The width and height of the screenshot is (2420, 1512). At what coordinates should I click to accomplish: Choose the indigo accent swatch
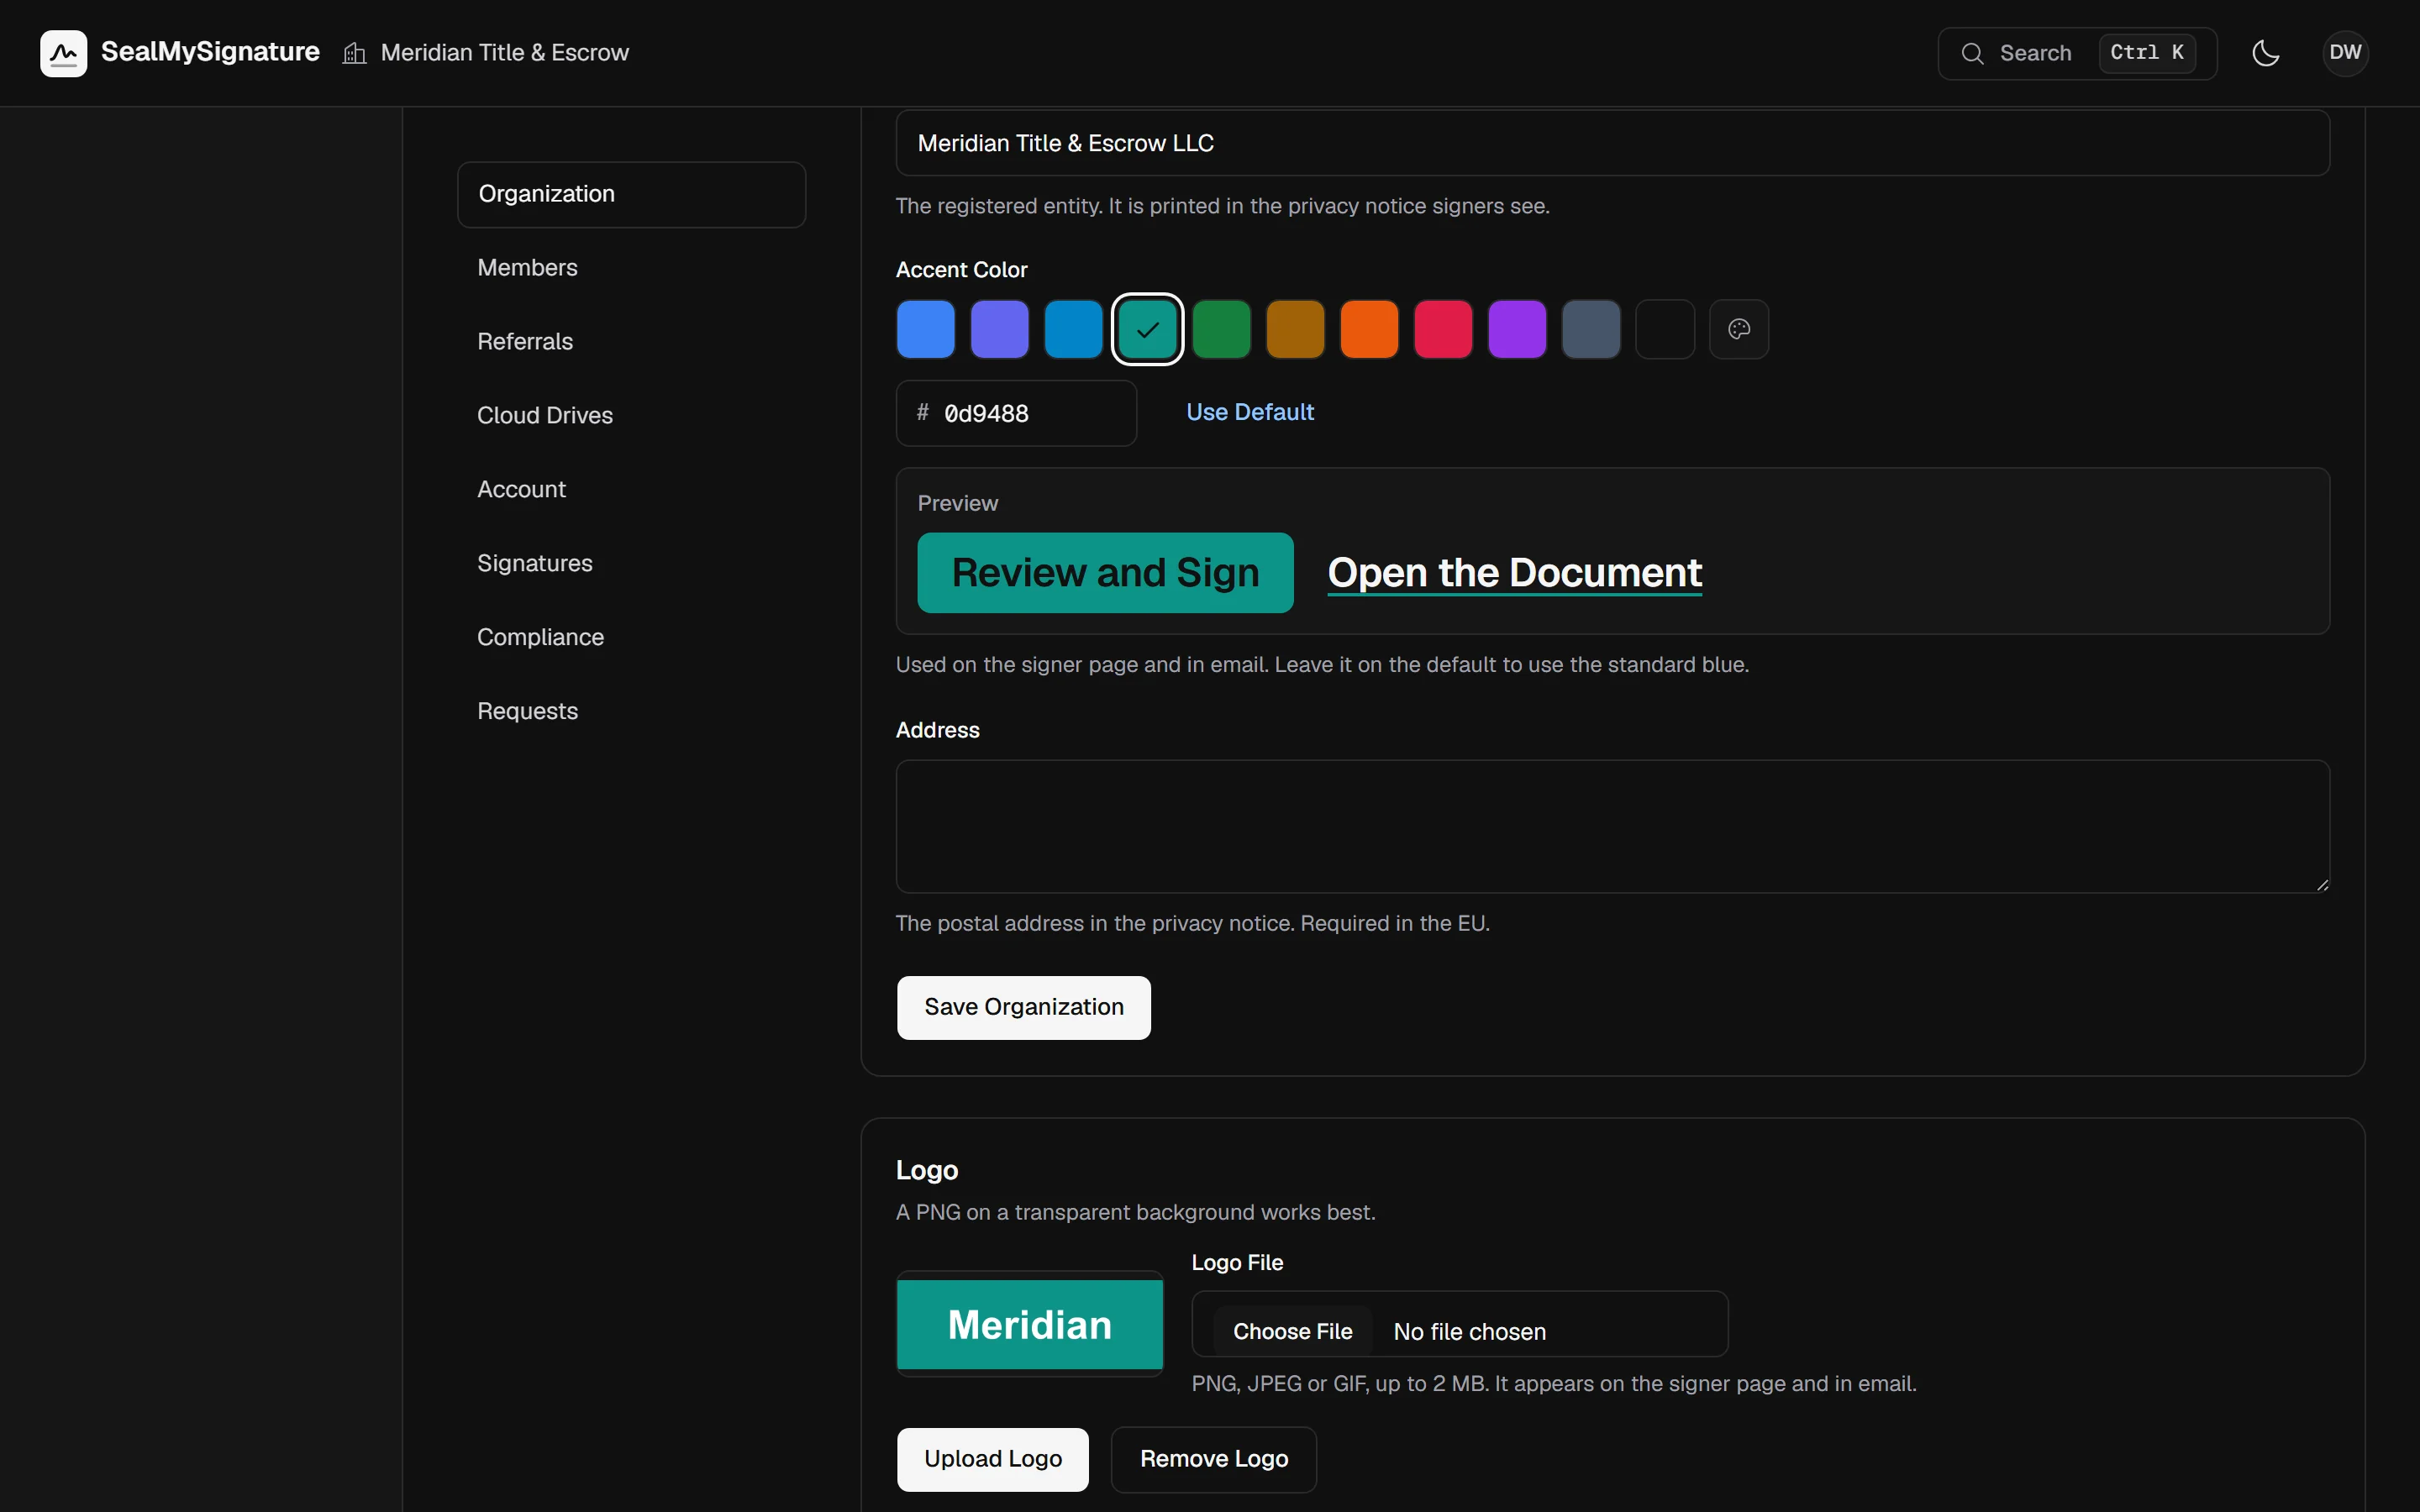(x=1000, y=329)
